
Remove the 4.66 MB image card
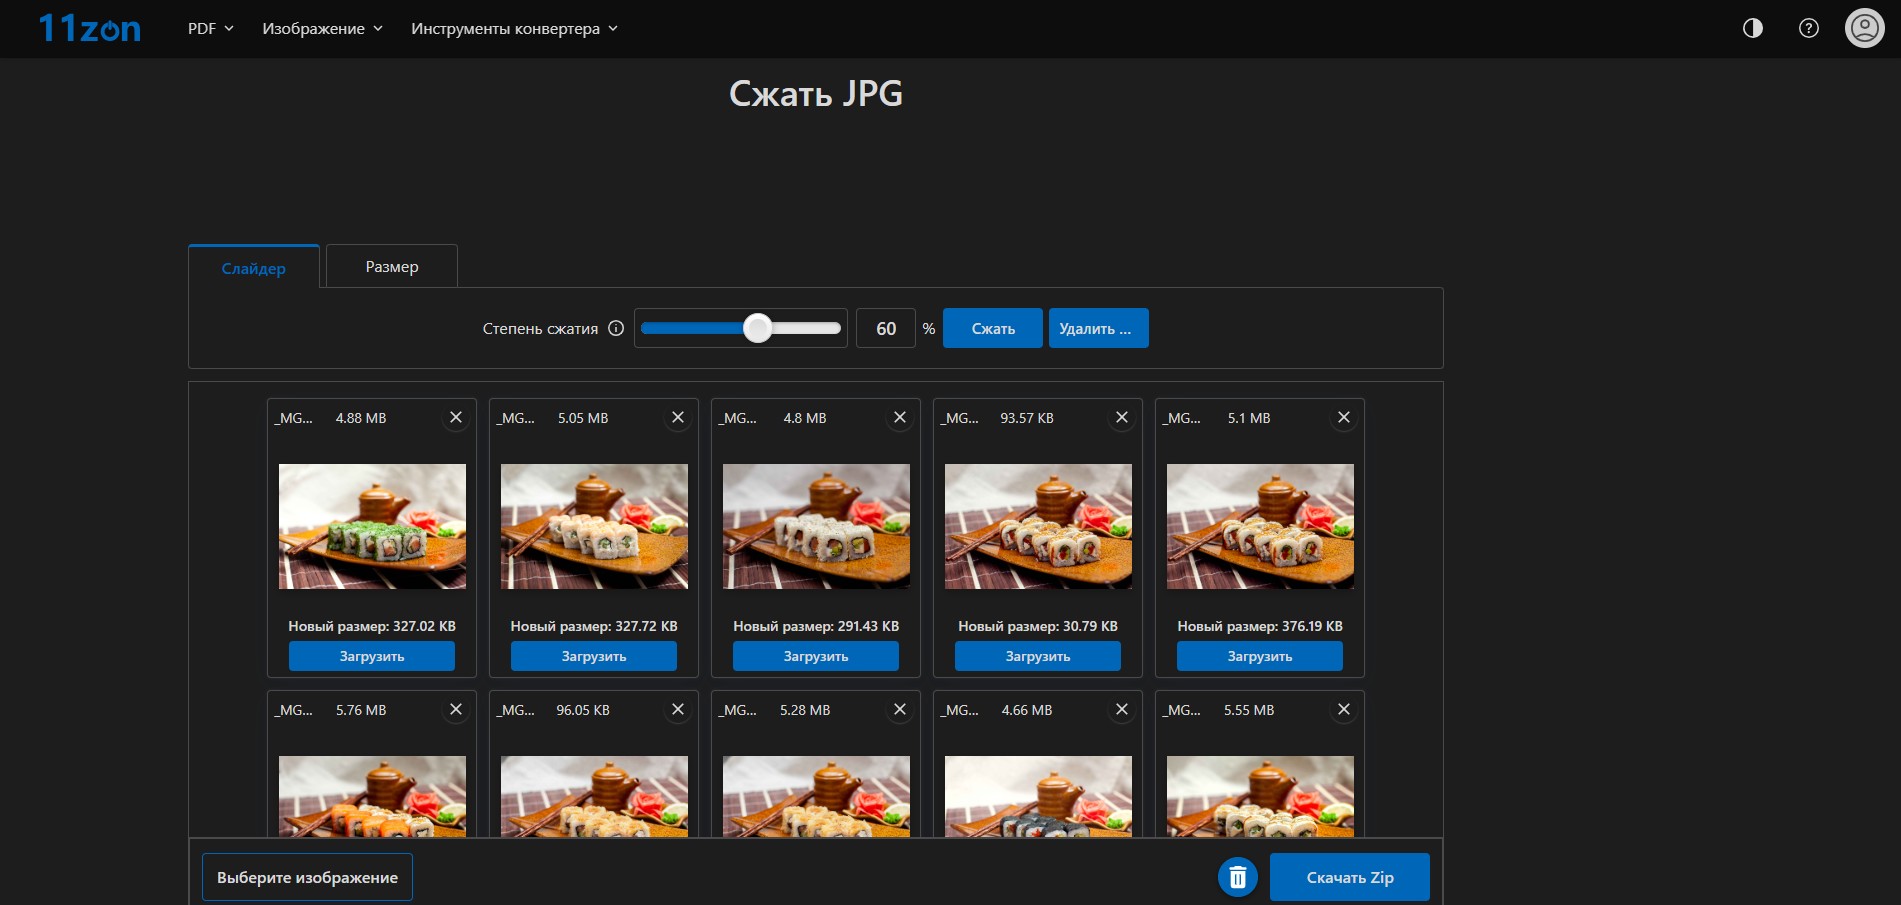pos(1122,710)
